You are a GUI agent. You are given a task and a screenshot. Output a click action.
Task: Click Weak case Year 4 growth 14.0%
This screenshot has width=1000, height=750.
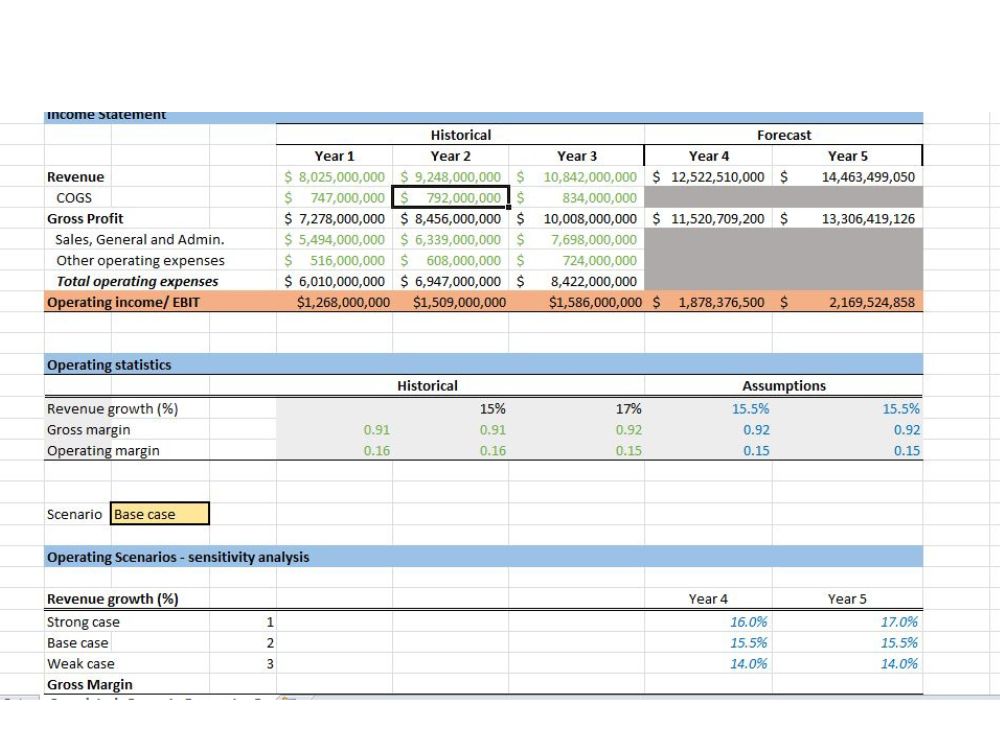click(708, 664)
